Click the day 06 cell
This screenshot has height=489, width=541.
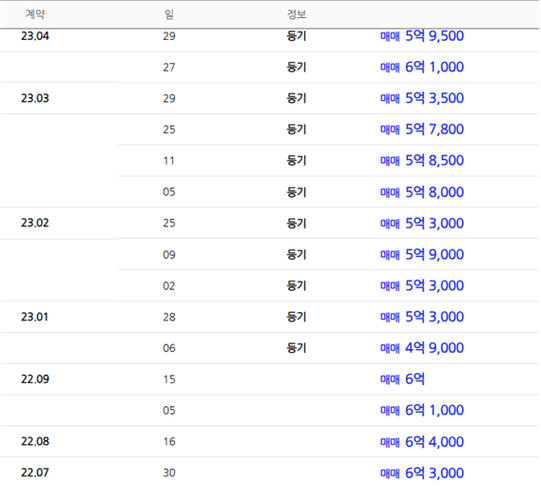169,348
